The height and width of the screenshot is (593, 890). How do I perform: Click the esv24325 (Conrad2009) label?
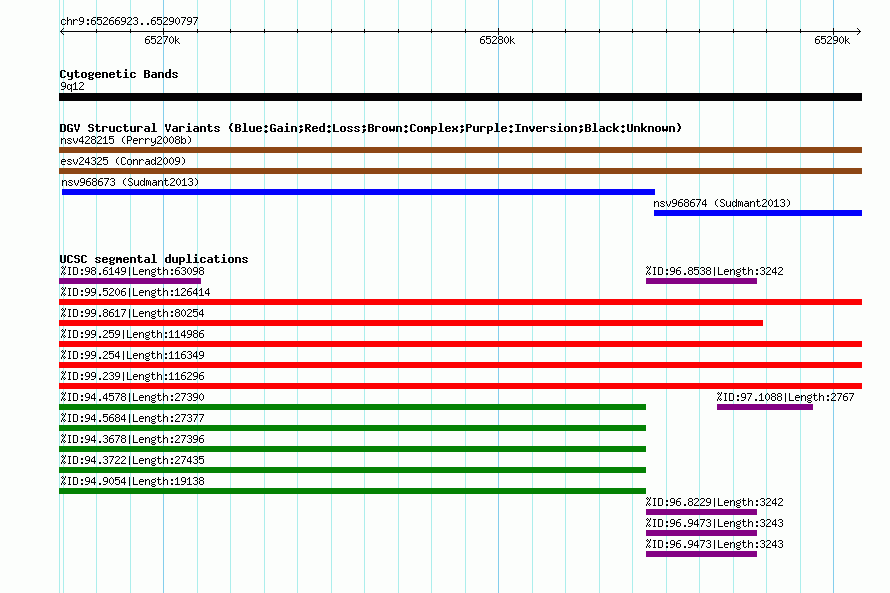tap(123, 161)
